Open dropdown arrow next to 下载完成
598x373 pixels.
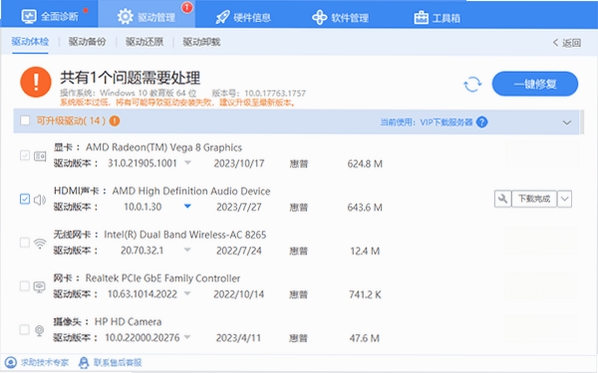(564, 199)
